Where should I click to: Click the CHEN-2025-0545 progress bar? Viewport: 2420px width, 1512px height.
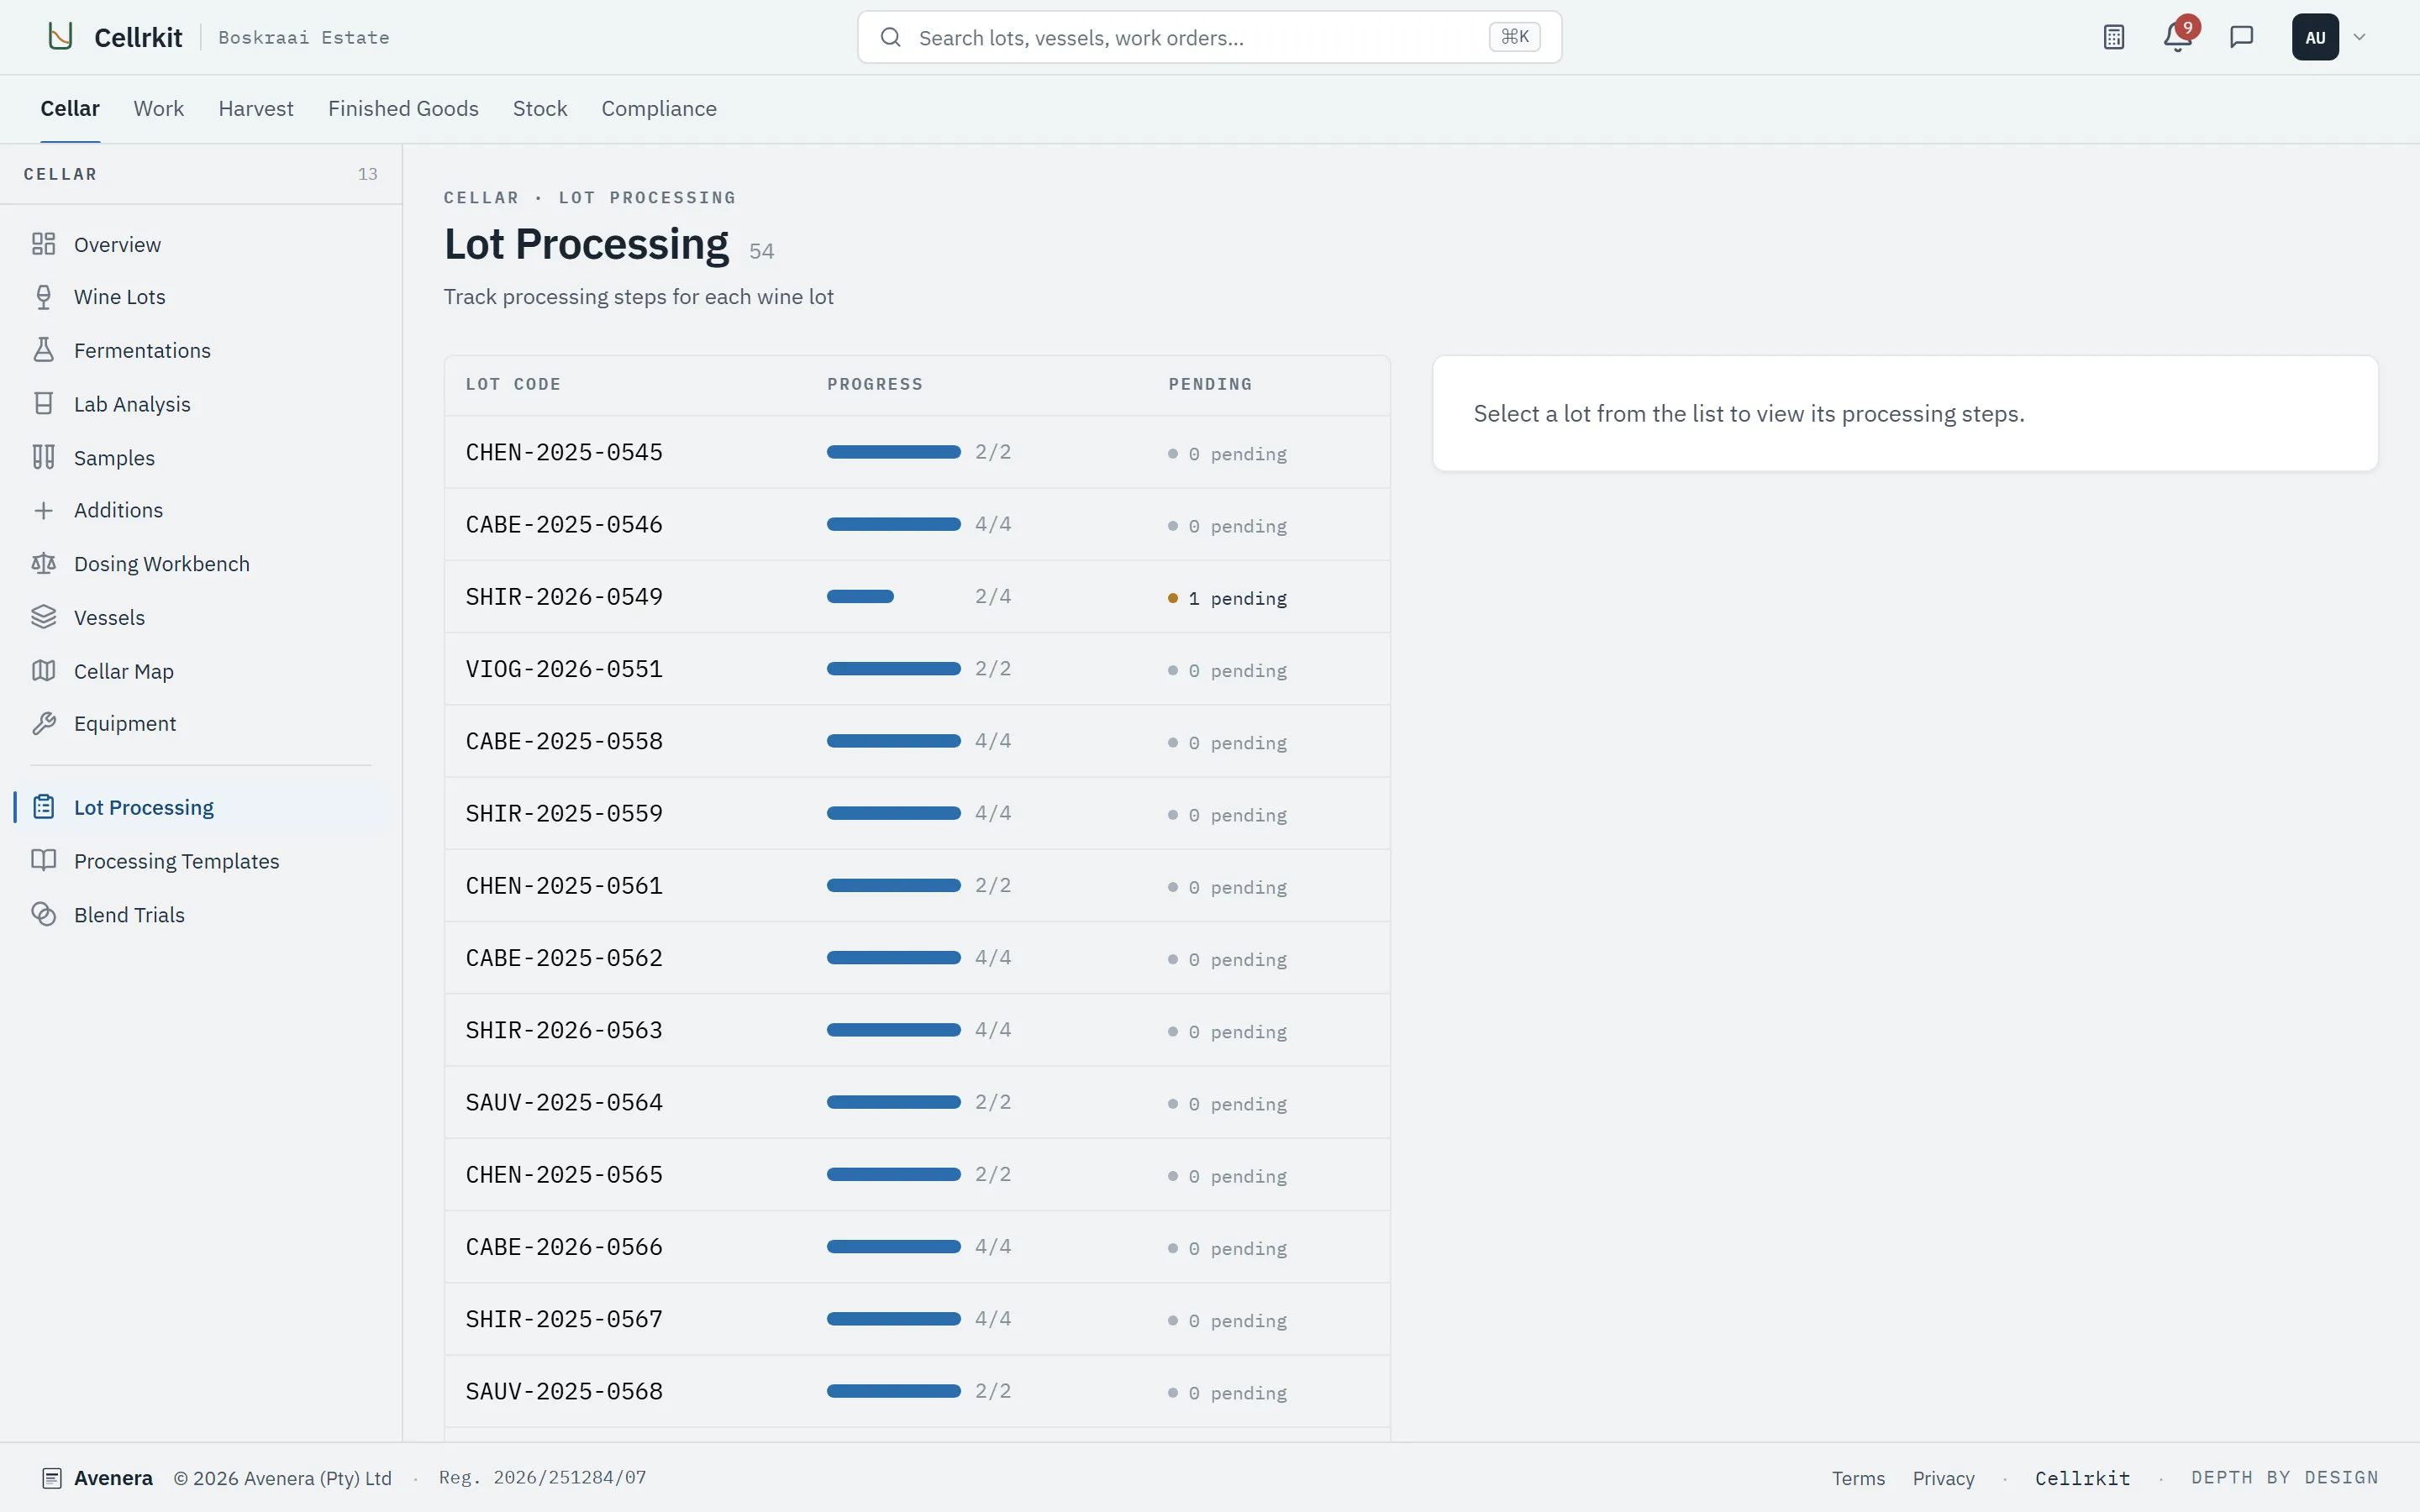[893, 452]
